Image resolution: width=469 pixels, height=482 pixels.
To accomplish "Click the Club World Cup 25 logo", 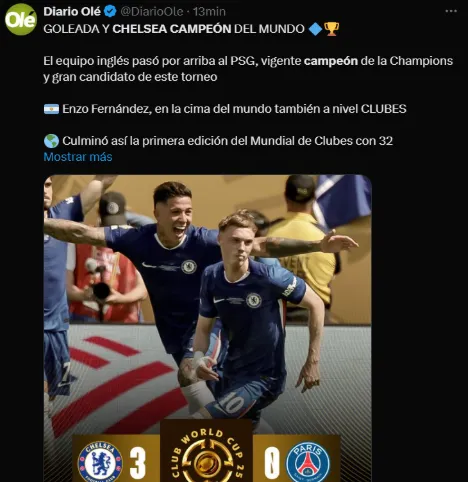I will pos(207,457).
